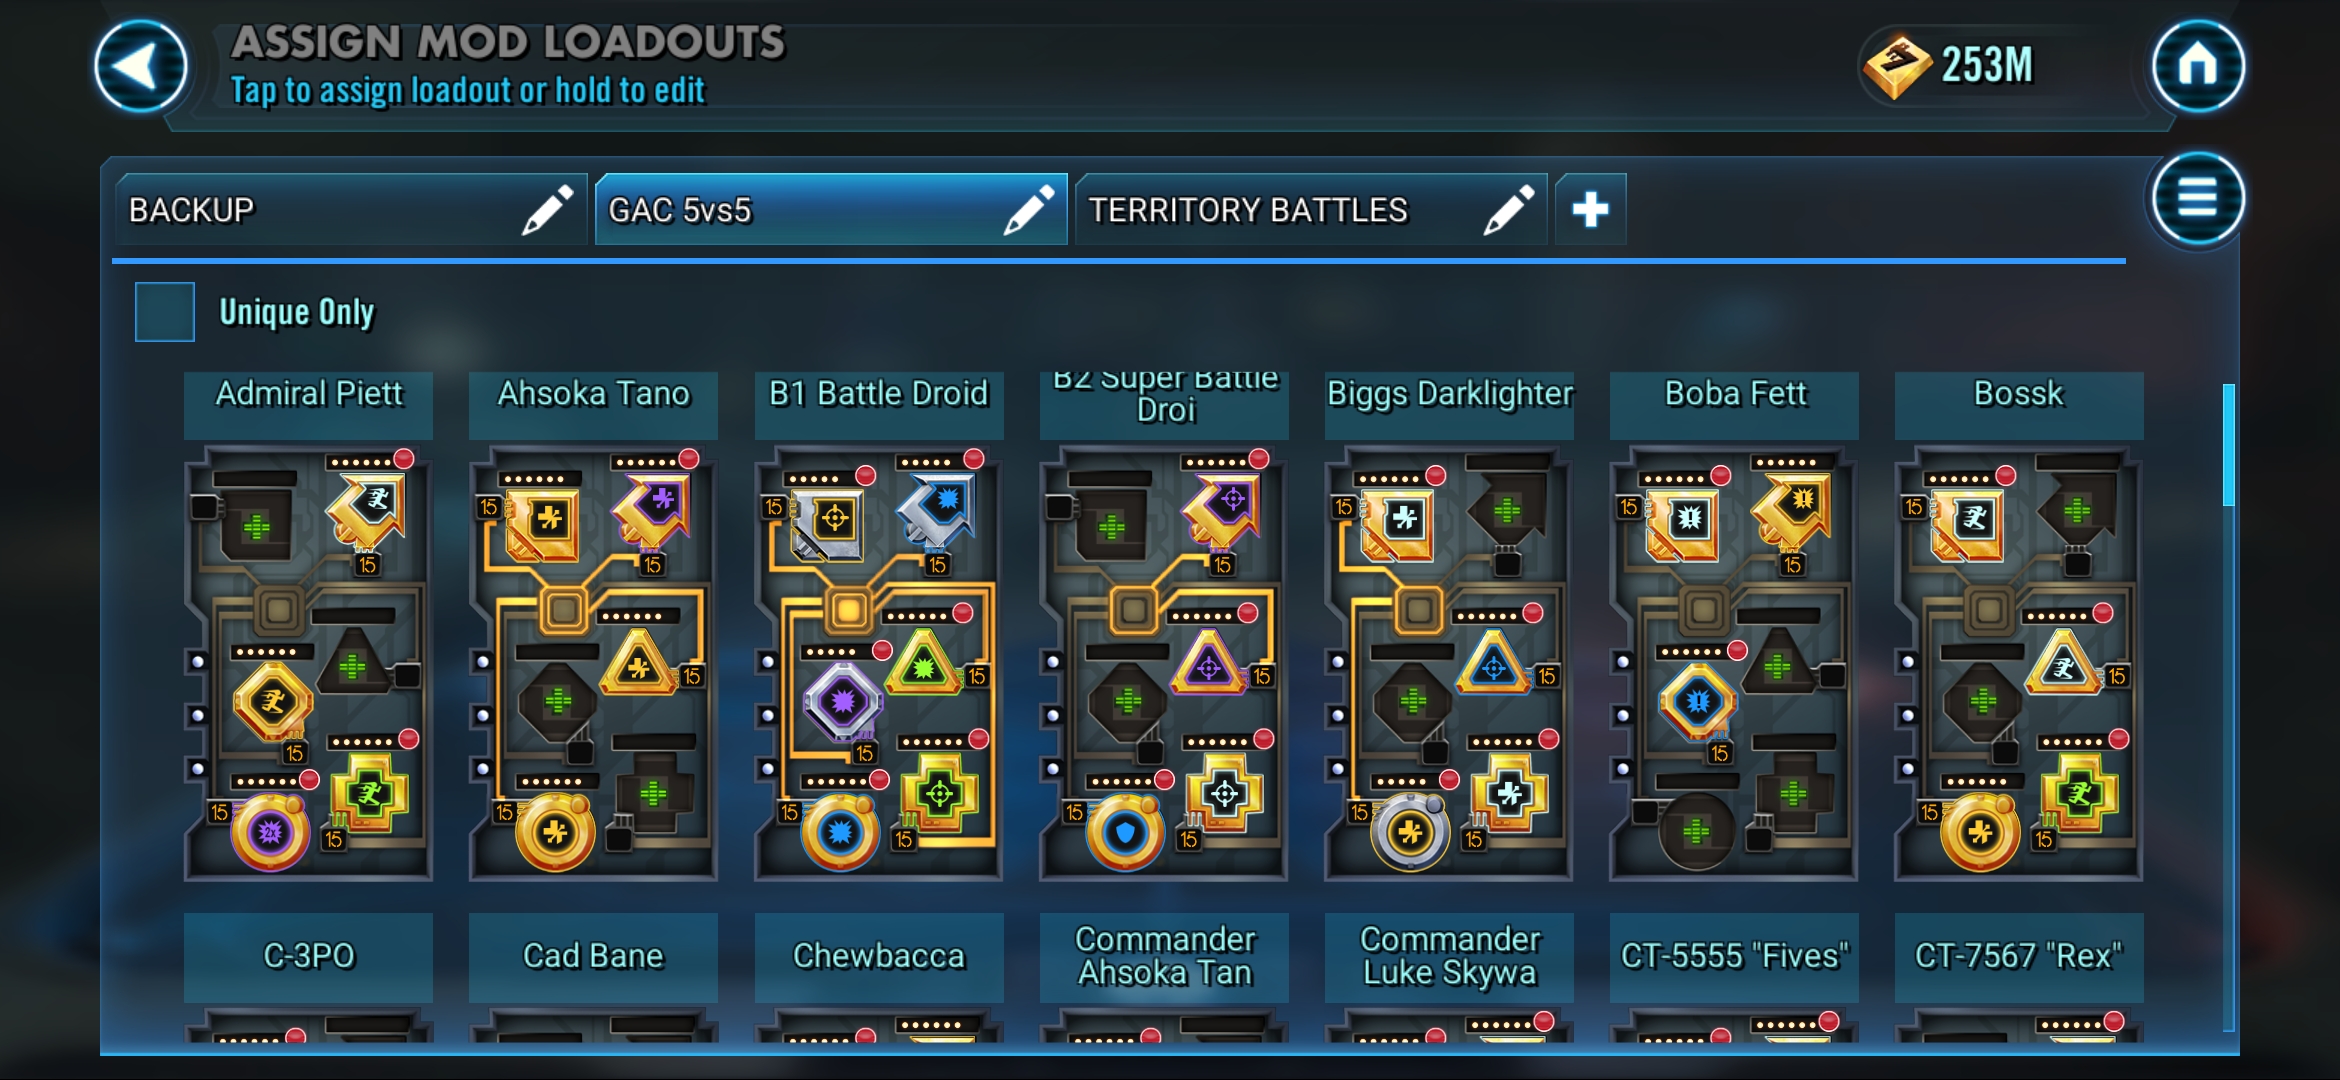Switch to the TERRITORY BATTLES tab
2340x1080 pixels.
pos(1311,209)
